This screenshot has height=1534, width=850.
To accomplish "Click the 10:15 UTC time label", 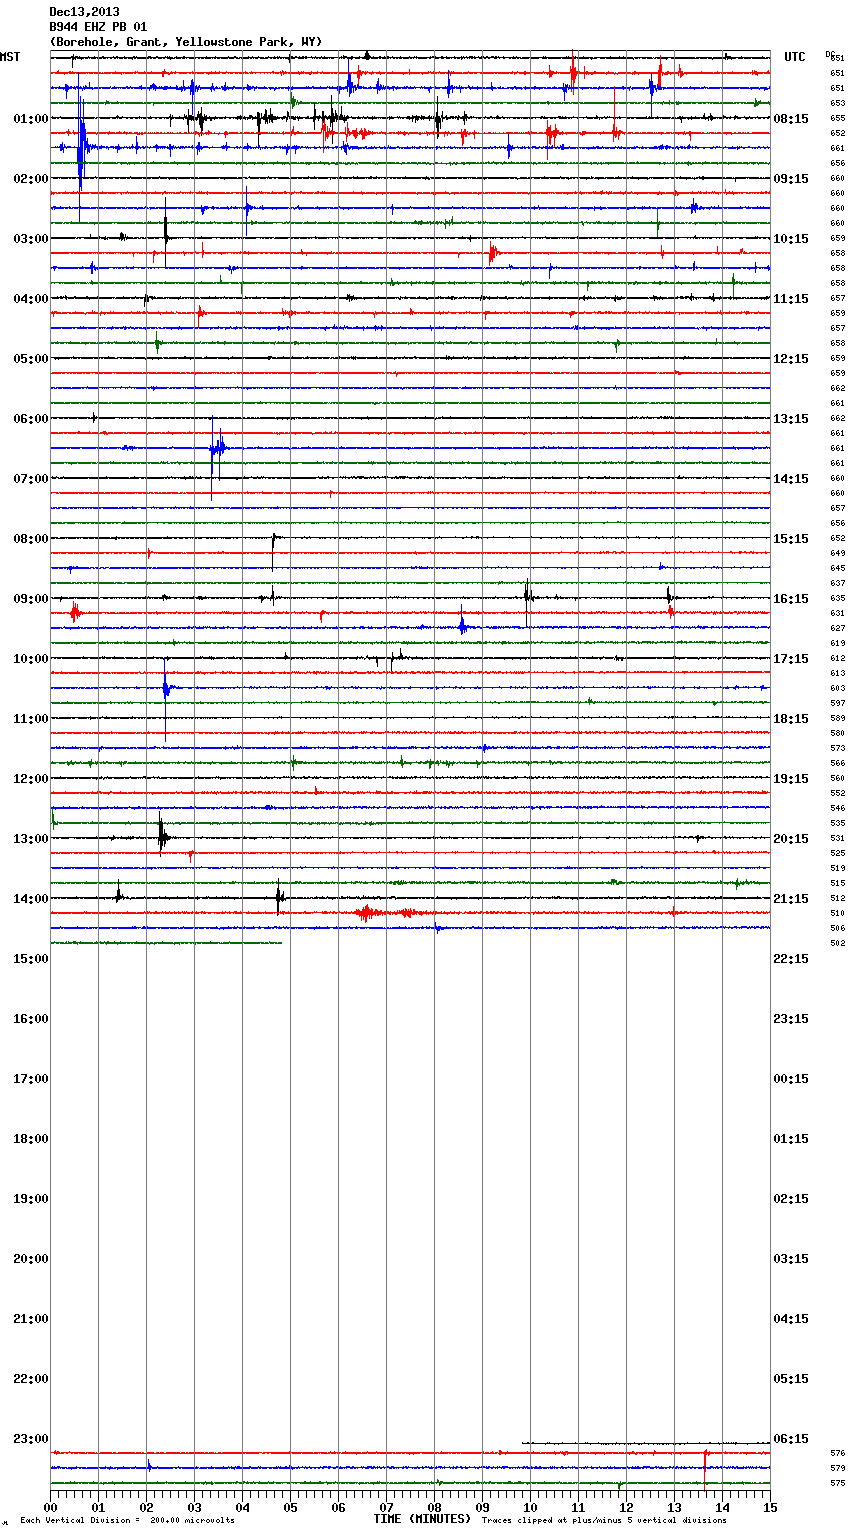I will pyautogui.click(x=791, y=239).
